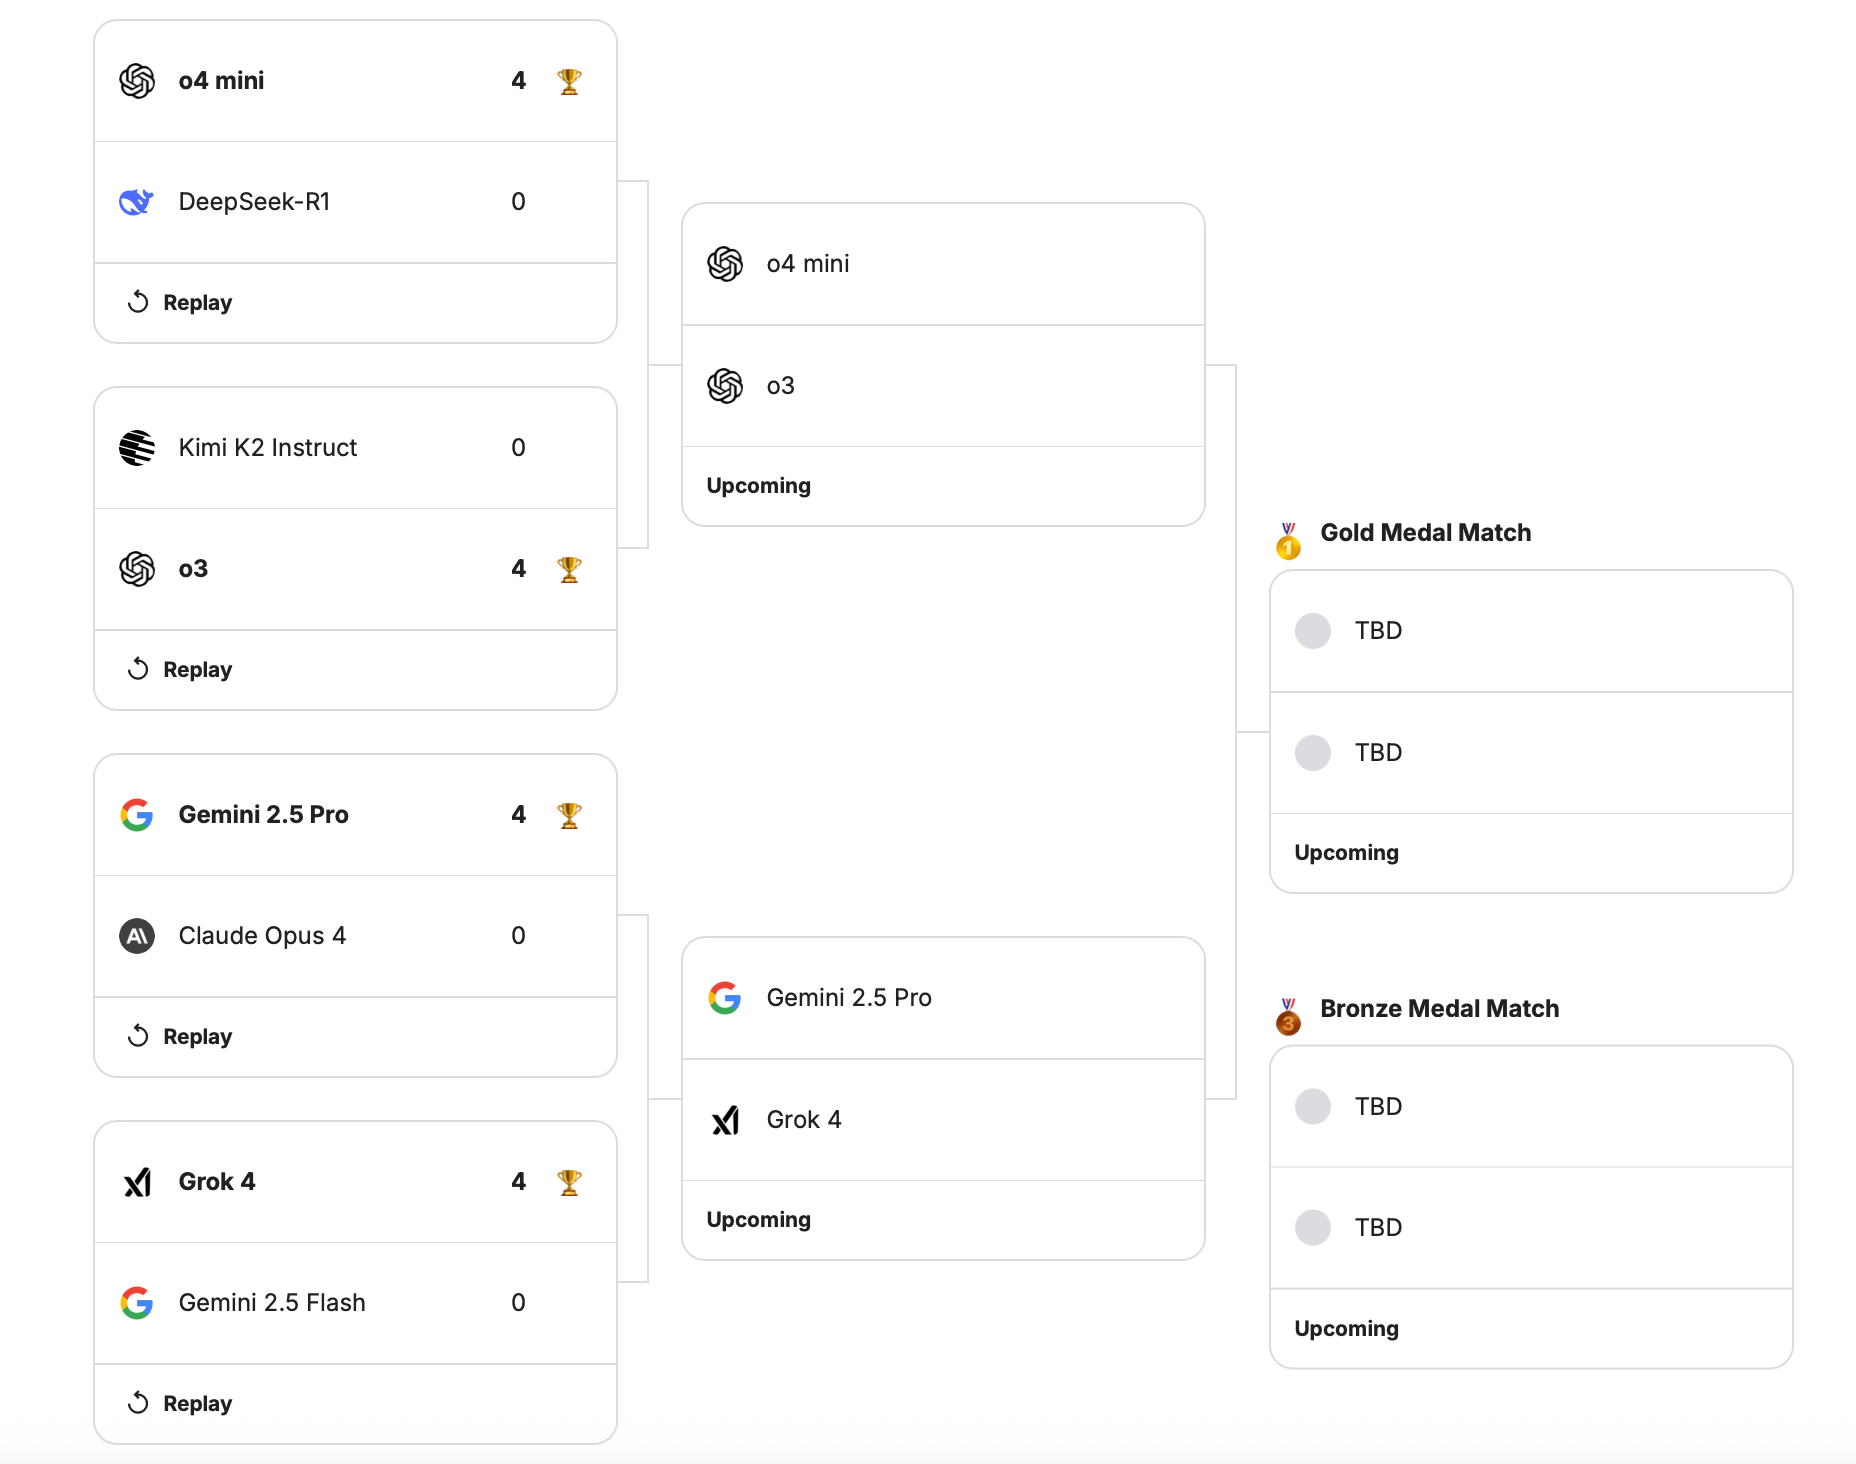Replay the Kimi K2 Instruct vs o3 match
This screenshot has width=1856, height=1464.
[x=180, y=669]
